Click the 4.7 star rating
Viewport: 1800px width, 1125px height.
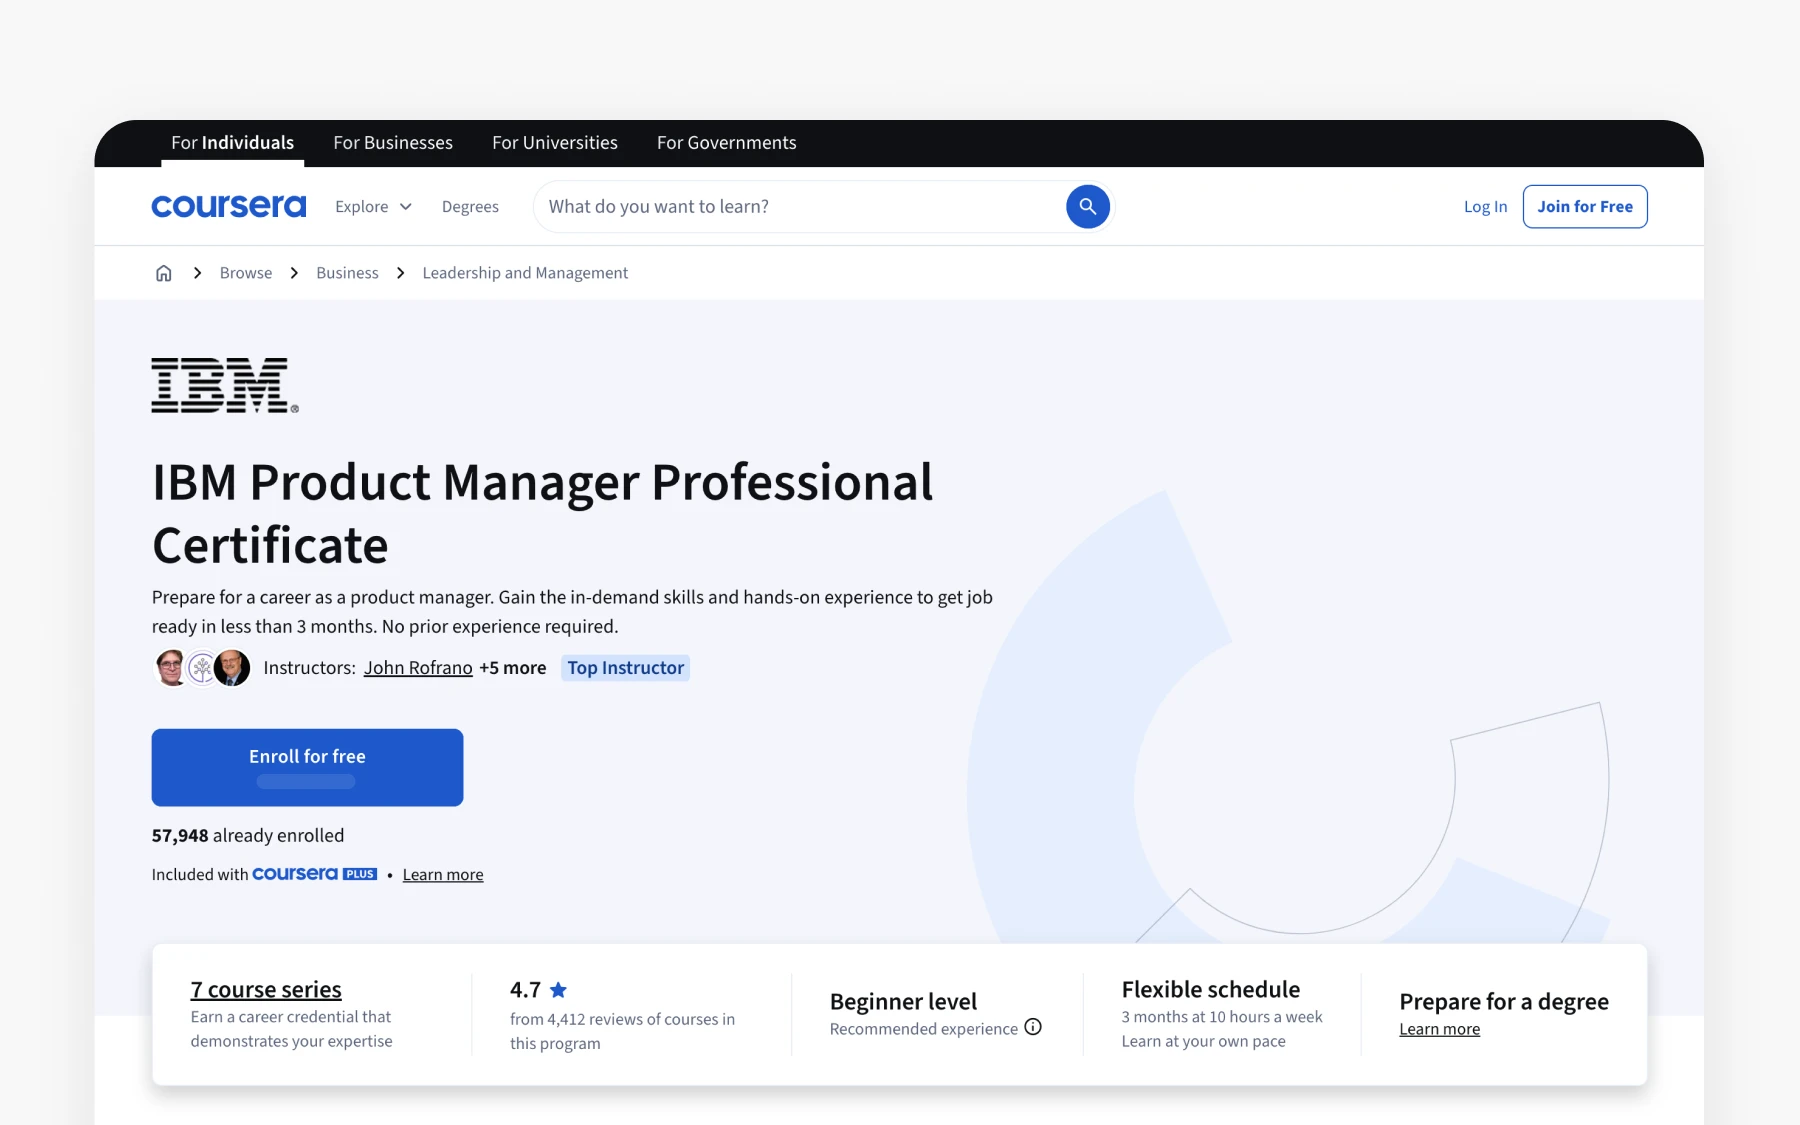point(539,989)
